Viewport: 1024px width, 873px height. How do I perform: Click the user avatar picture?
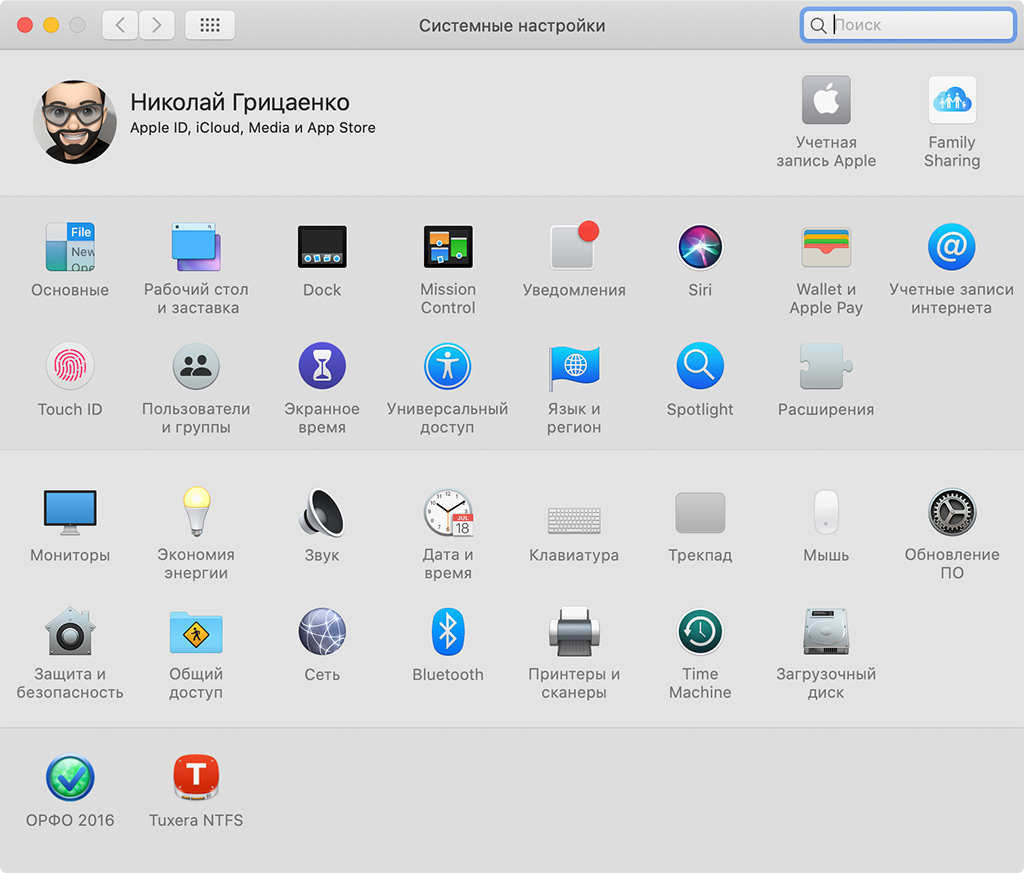click(74, 122)
